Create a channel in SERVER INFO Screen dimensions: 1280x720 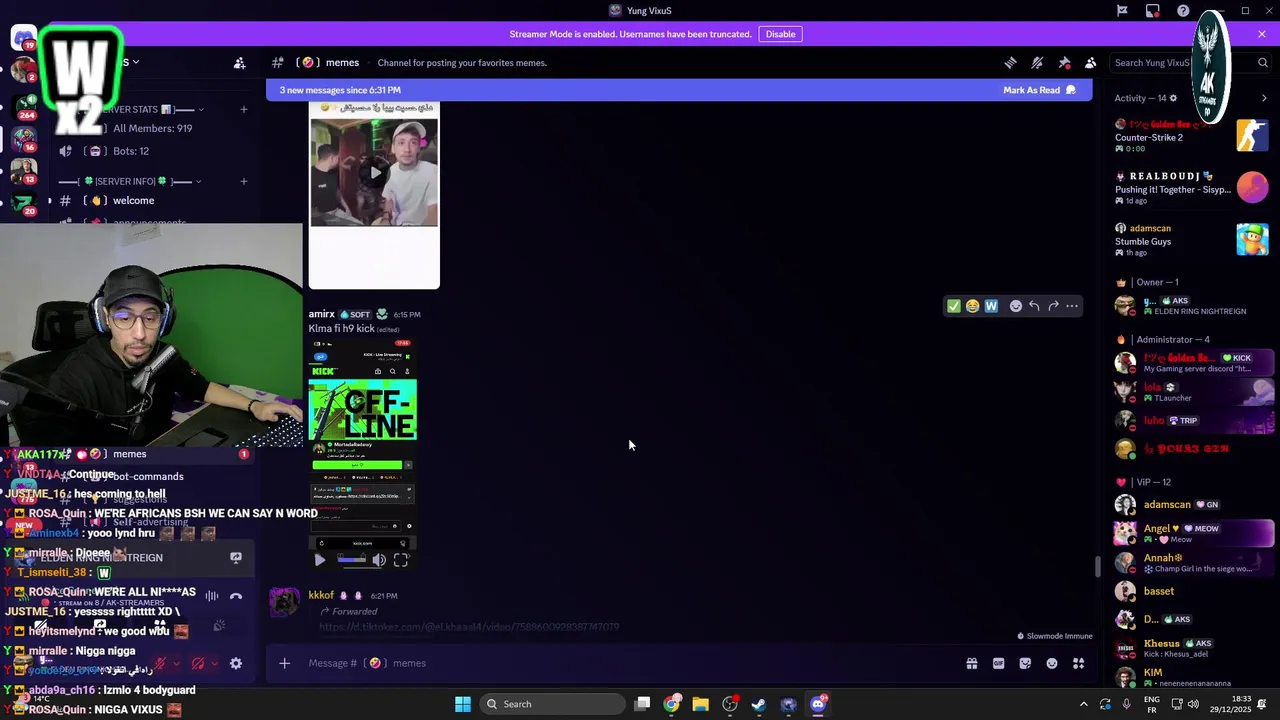click(x=243, y=181)
